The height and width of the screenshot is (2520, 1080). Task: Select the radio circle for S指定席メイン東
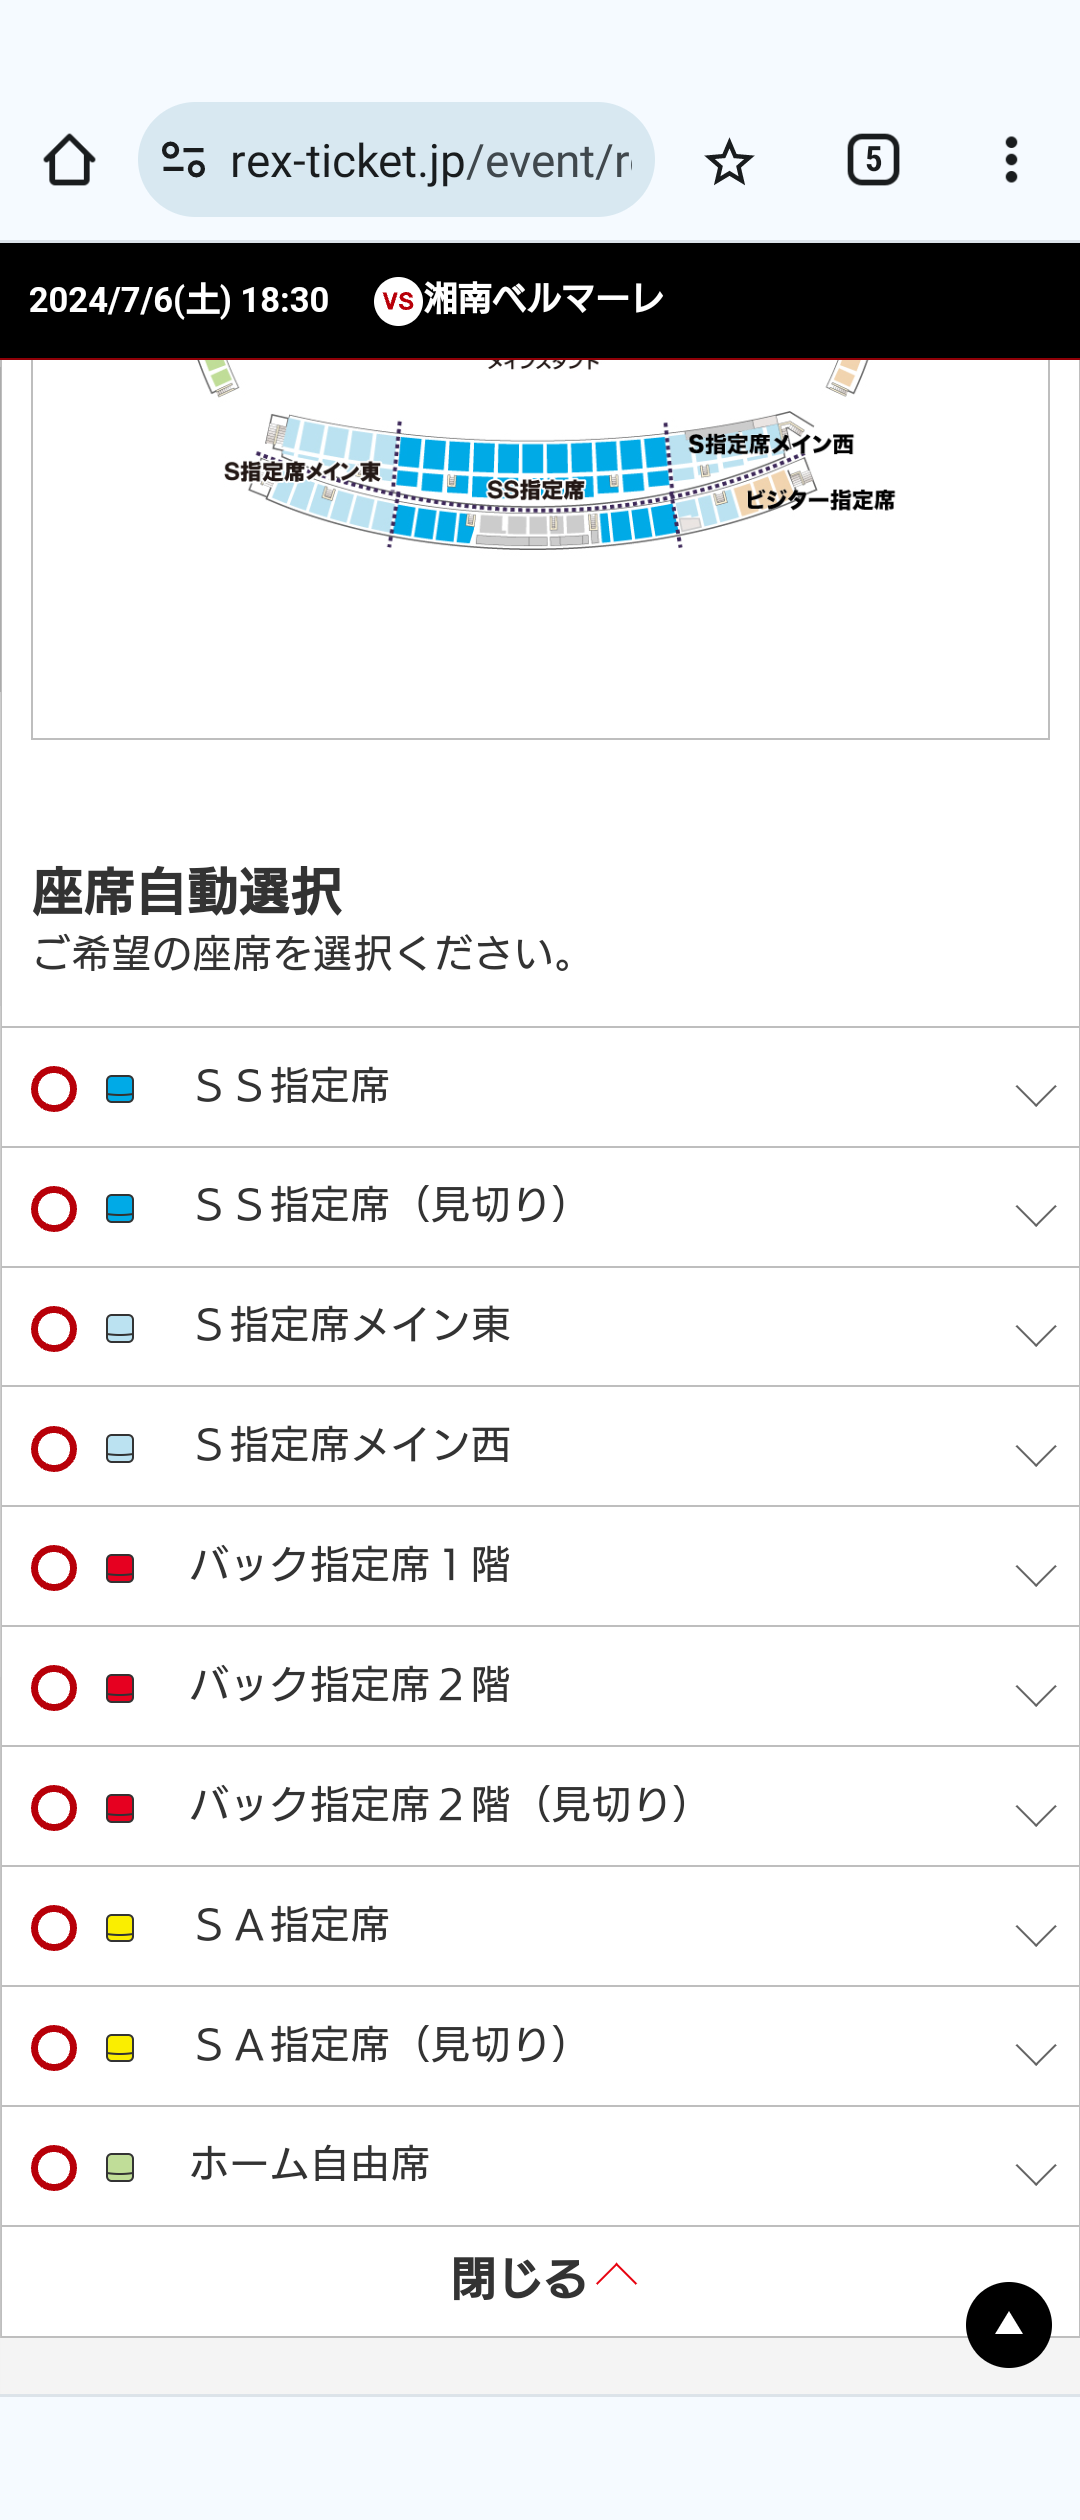click(54, 1328)
